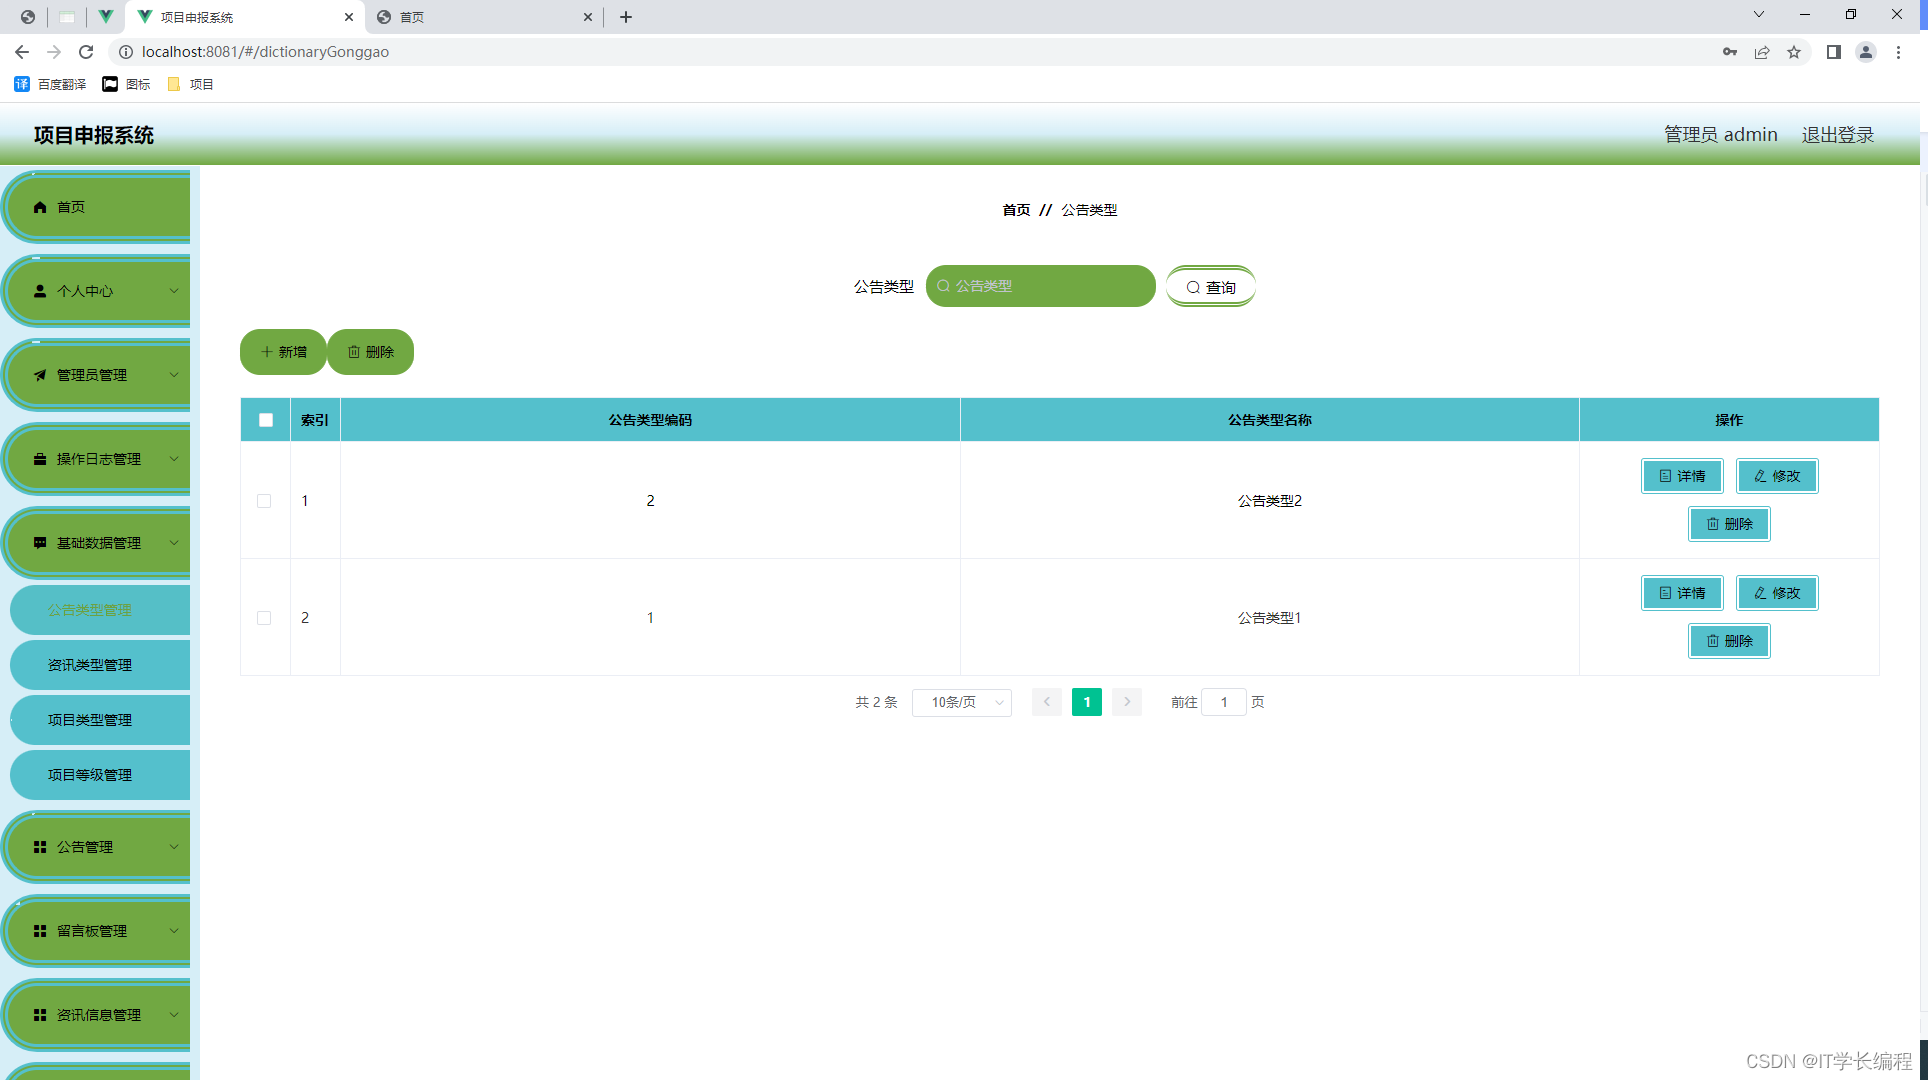This screenshot has height=1080, width=1928.
Task: Open the browser profile avatar
Action: point(1866,52)
